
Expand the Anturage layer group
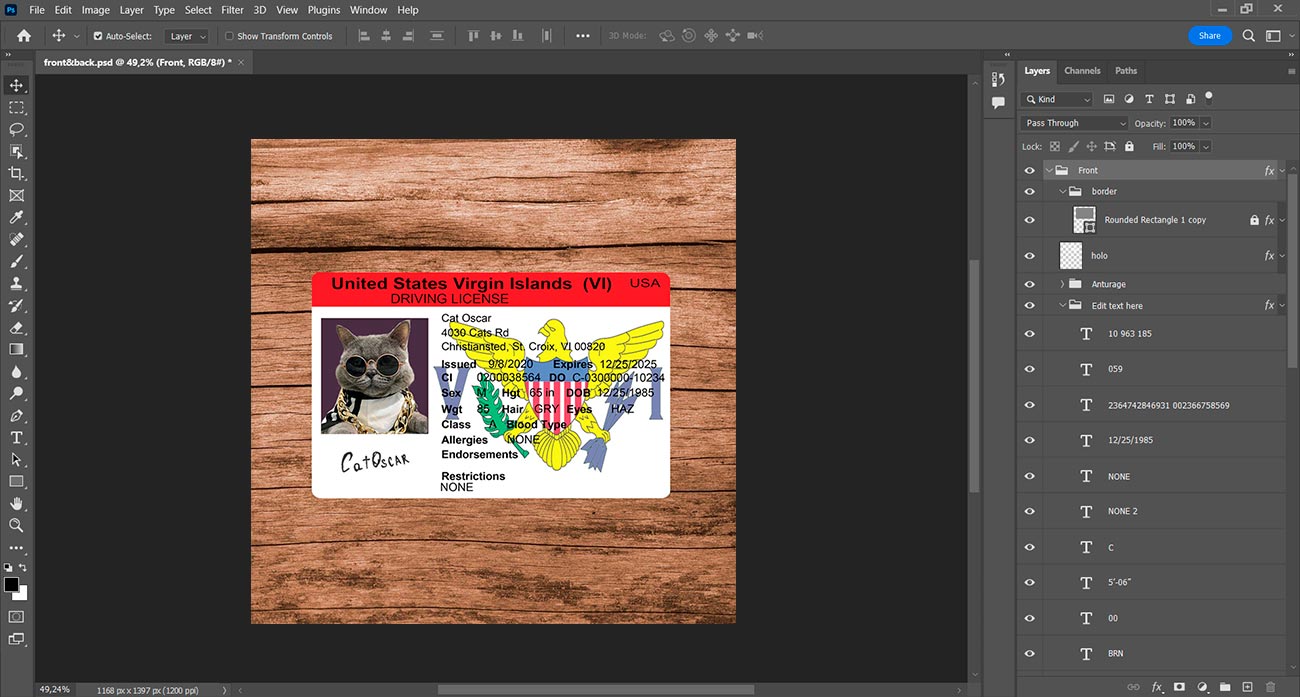click(x=1062, y=284)
